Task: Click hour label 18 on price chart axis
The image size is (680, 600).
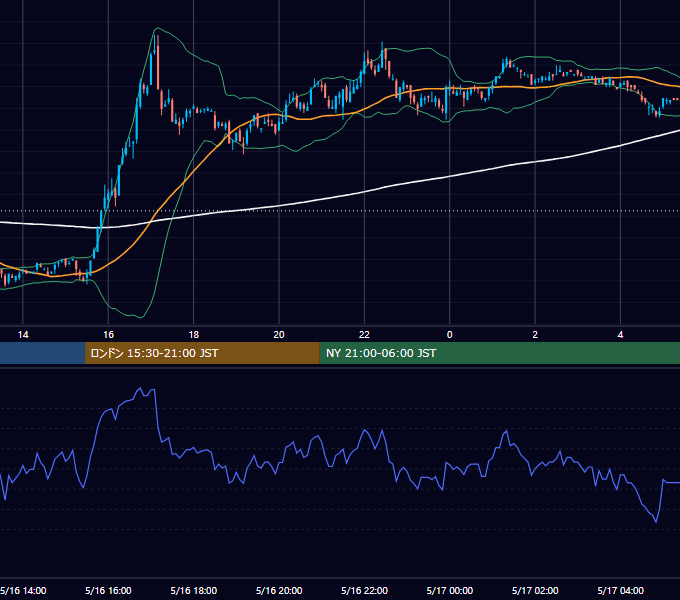Action: (193, 335)
